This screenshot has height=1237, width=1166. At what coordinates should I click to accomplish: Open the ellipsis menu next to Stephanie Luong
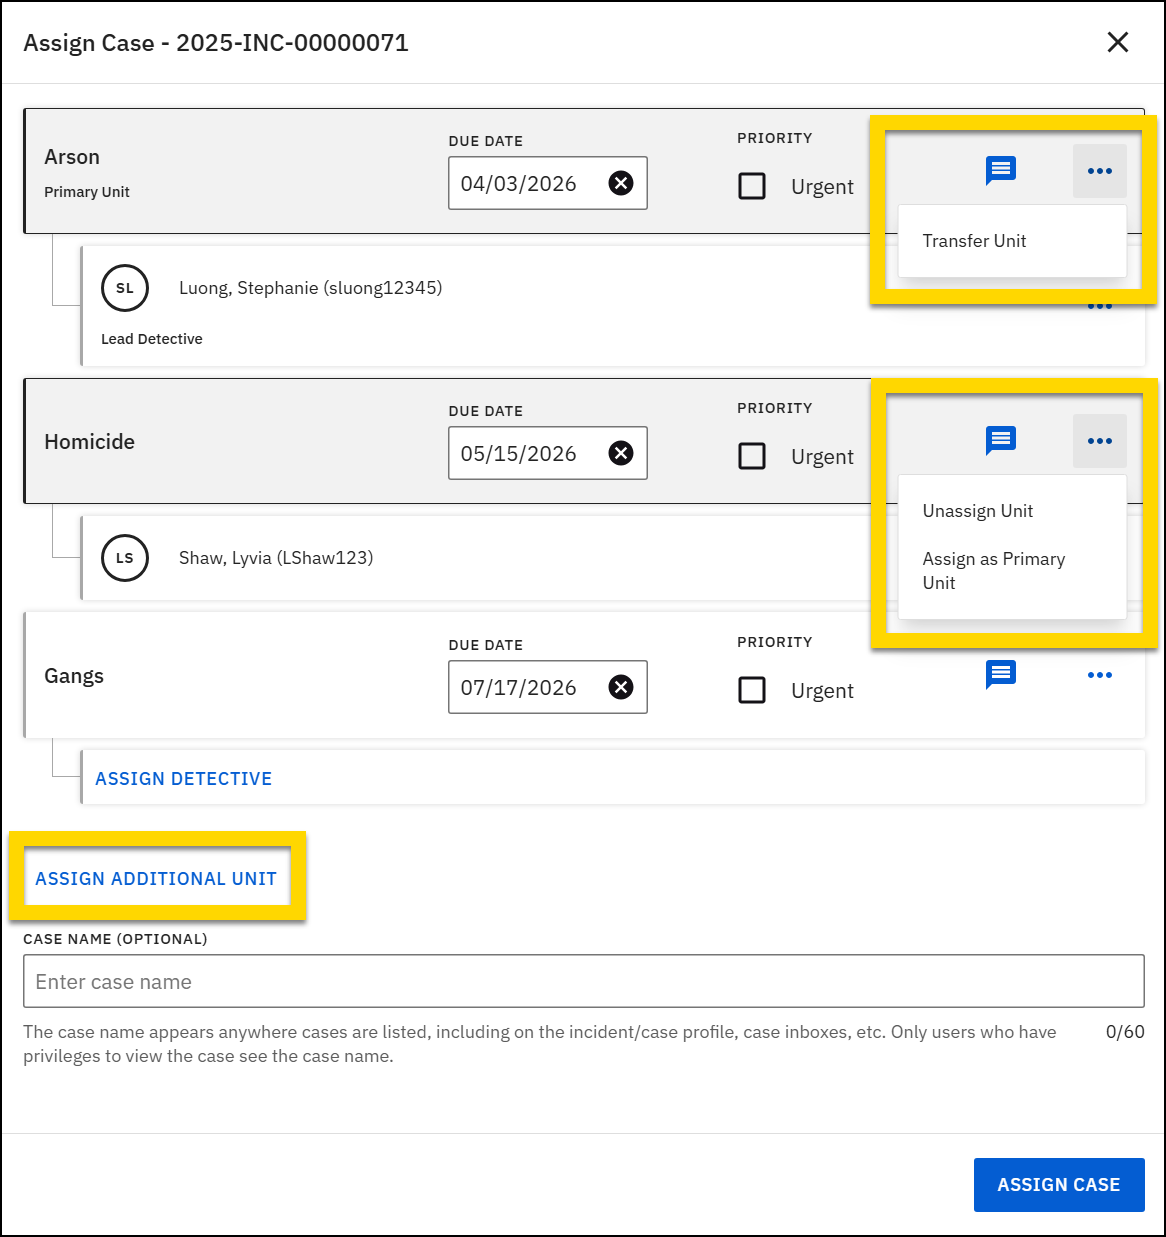point(1100,306)
